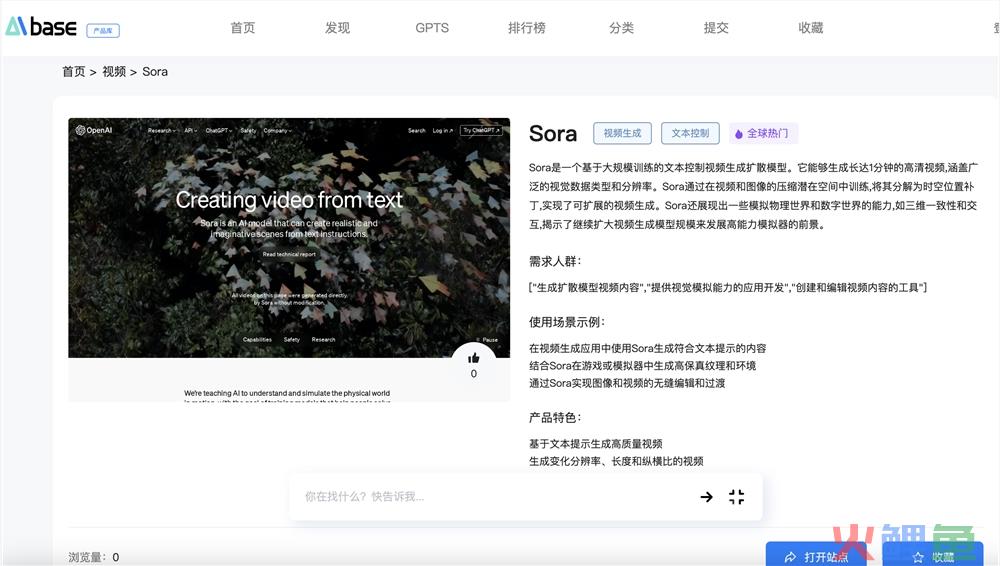Select the 文本控制 tag

[690, 133]
